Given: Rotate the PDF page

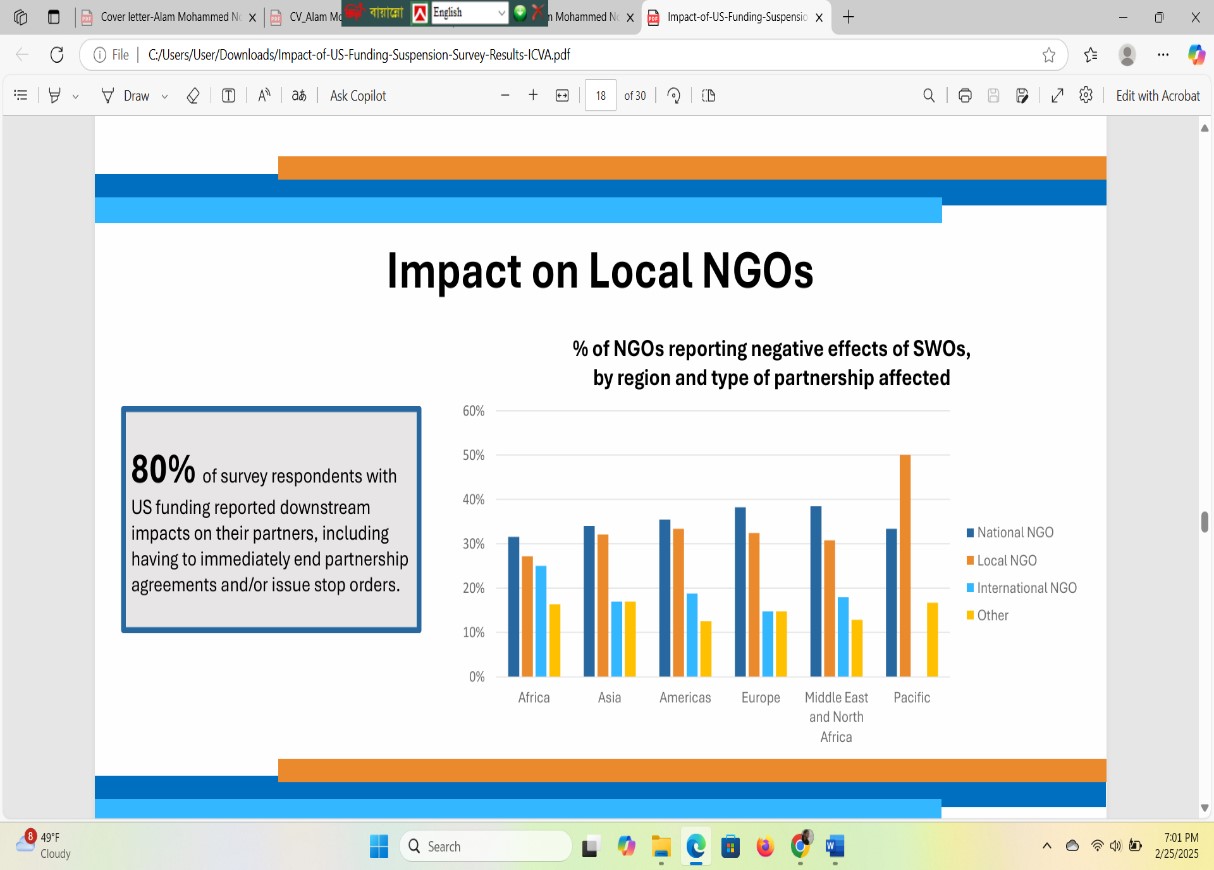Looking at the screenshot, I should [x=674, y=96].
